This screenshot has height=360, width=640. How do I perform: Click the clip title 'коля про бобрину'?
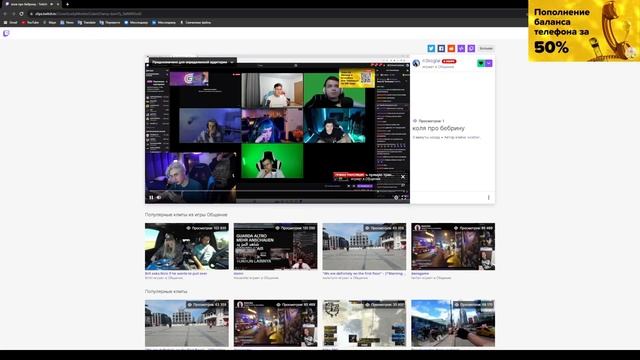(x=438, y=128)
